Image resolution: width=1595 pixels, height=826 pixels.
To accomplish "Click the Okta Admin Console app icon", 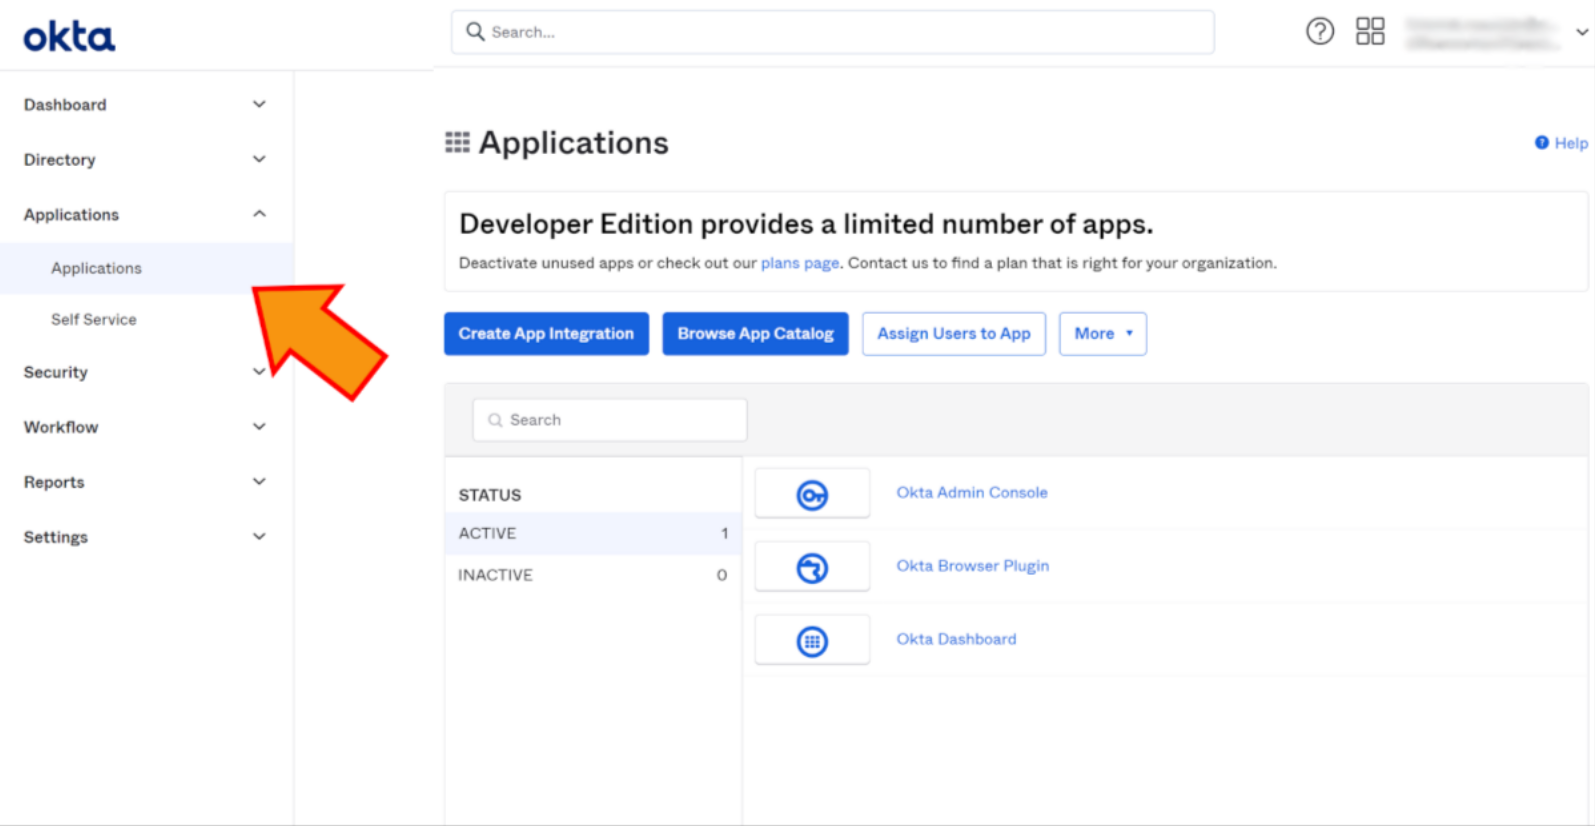I will coord(812,494).
